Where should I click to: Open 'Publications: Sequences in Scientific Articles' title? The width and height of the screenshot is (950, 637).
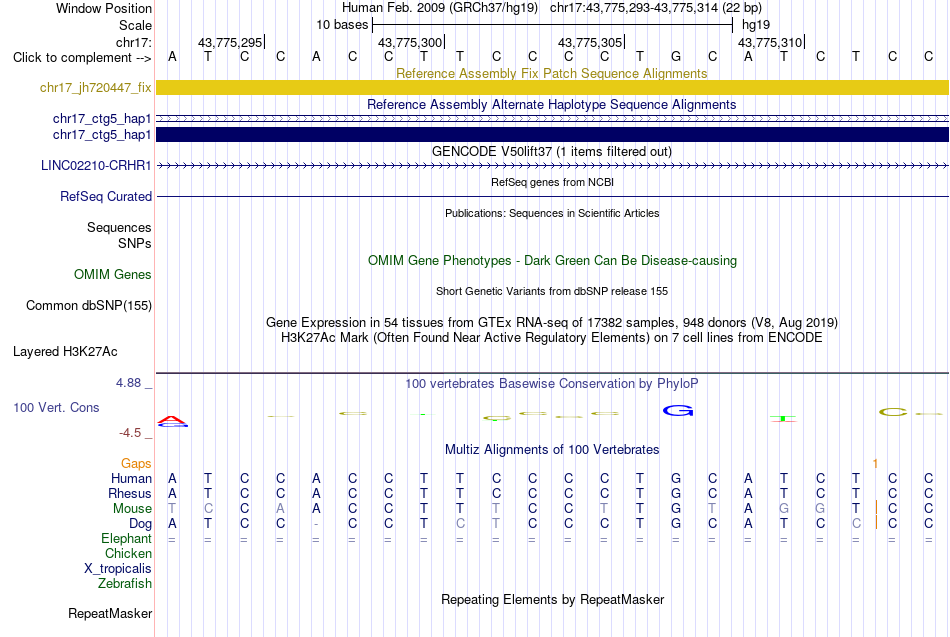coord(552,213)
